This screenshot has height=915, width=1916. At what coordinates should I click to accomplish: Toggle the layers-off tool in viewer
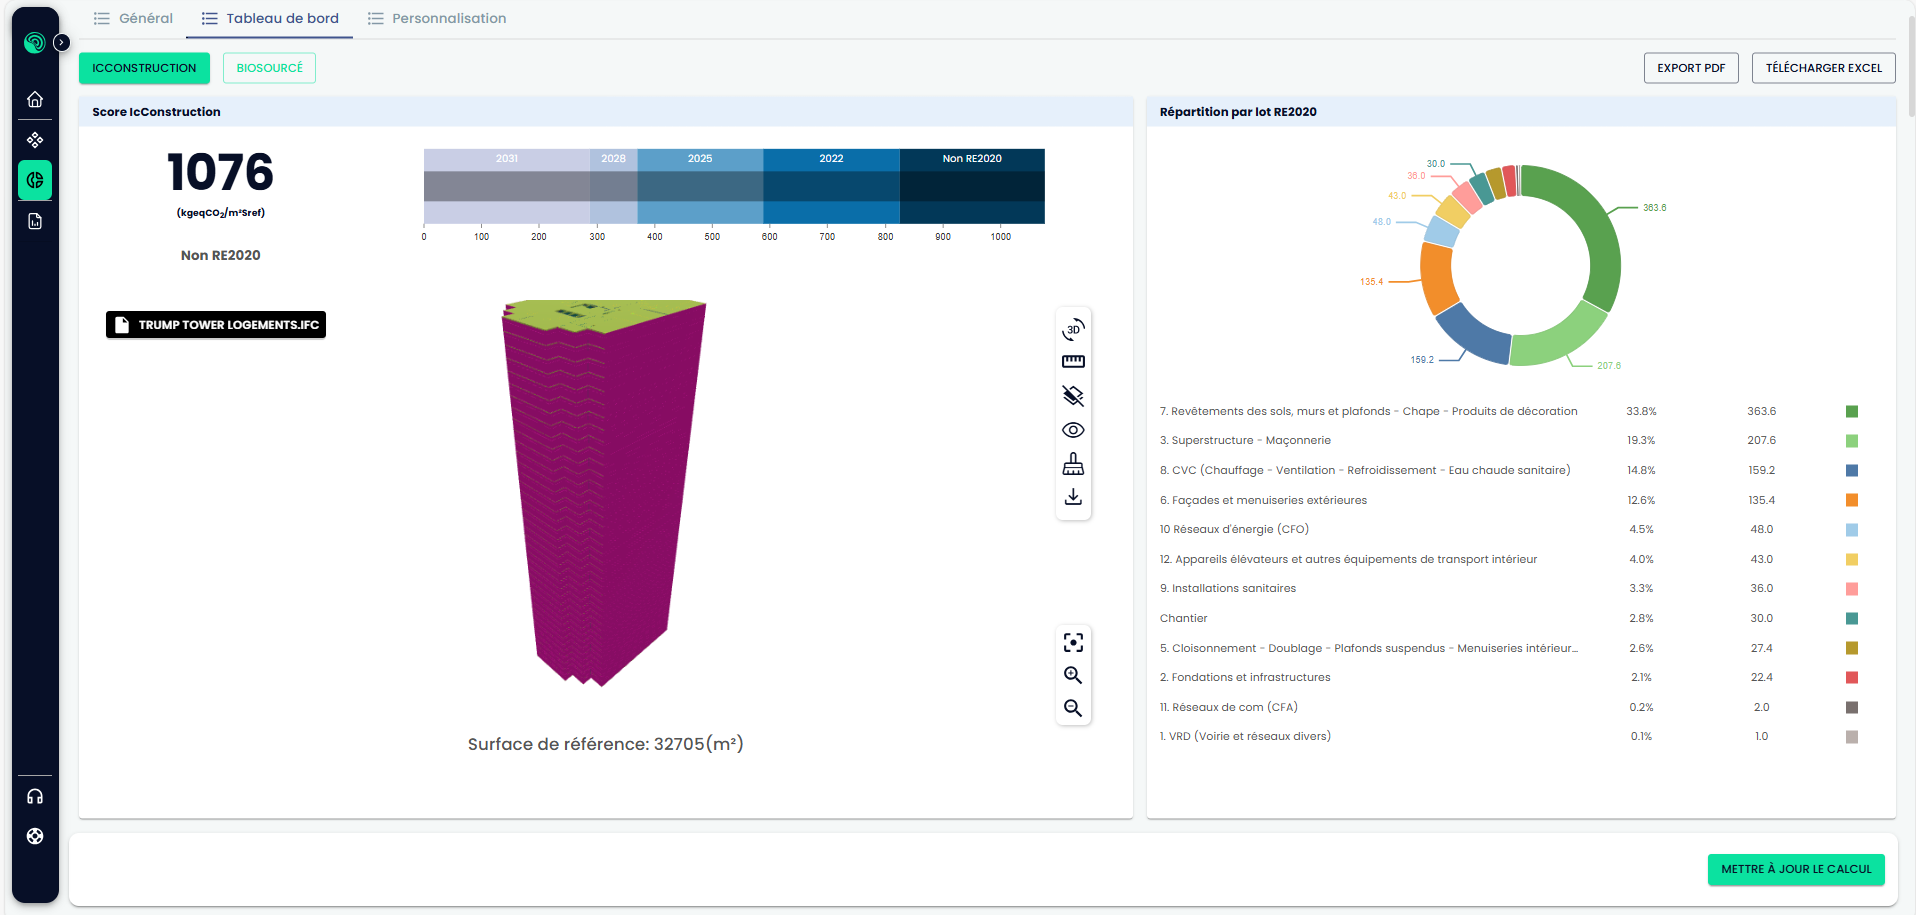[x=1073, y=396]
